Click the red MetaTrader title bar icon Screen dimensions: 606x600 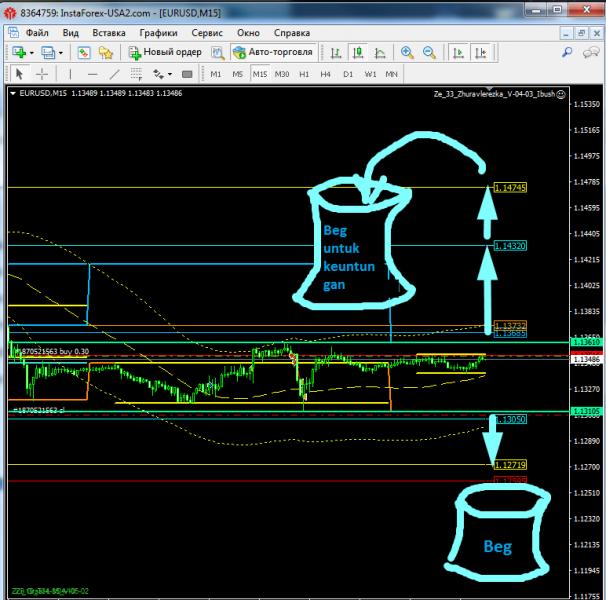10,13
